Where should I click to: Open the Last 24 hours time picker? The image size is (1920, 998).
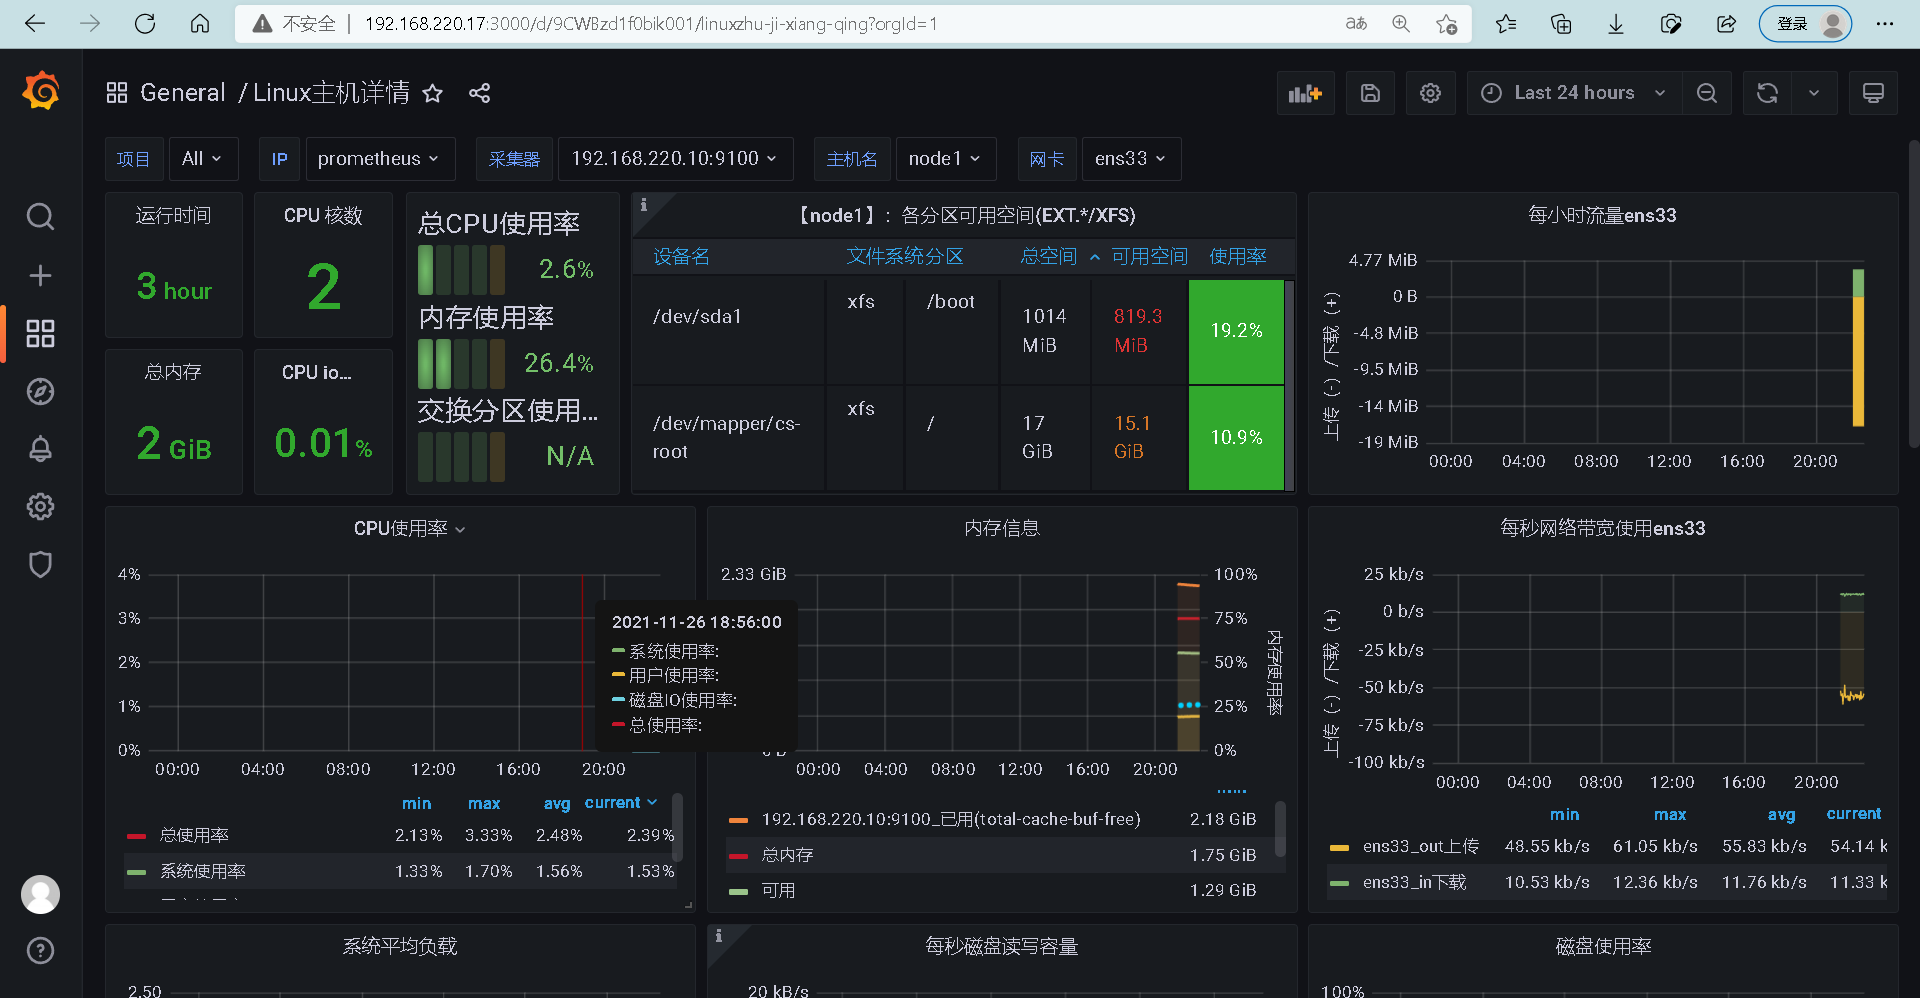(1574, 93)
